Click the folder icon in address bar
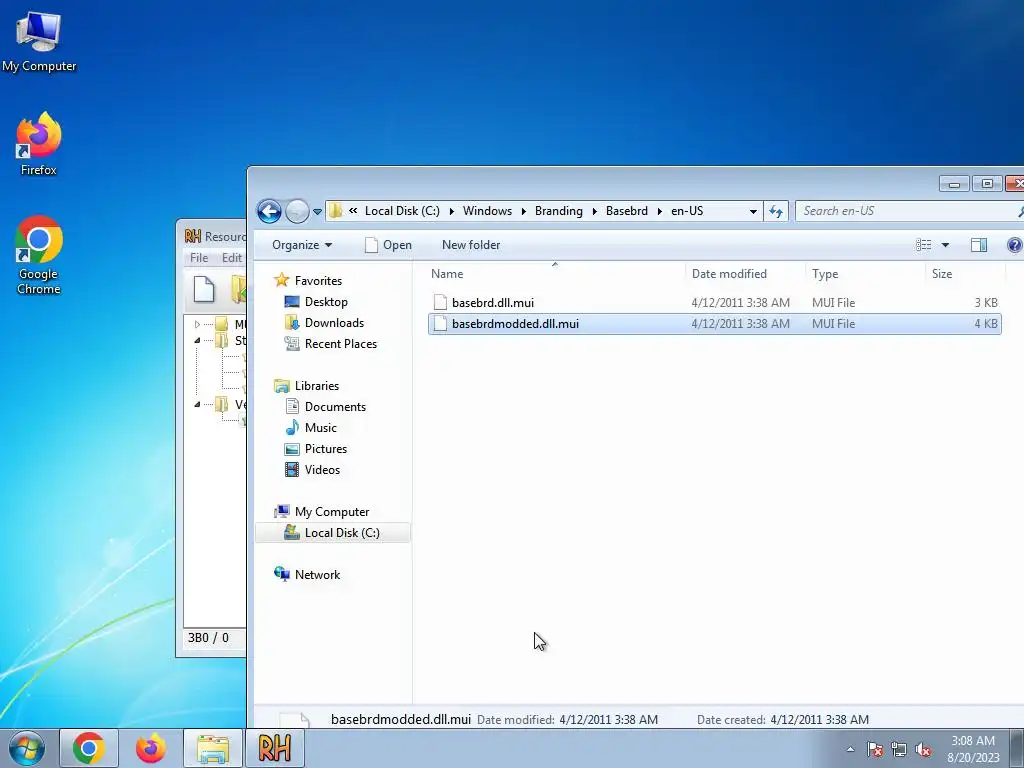Screen dimensions: 1024x768 pyautogui.click(x=336, y=211)
